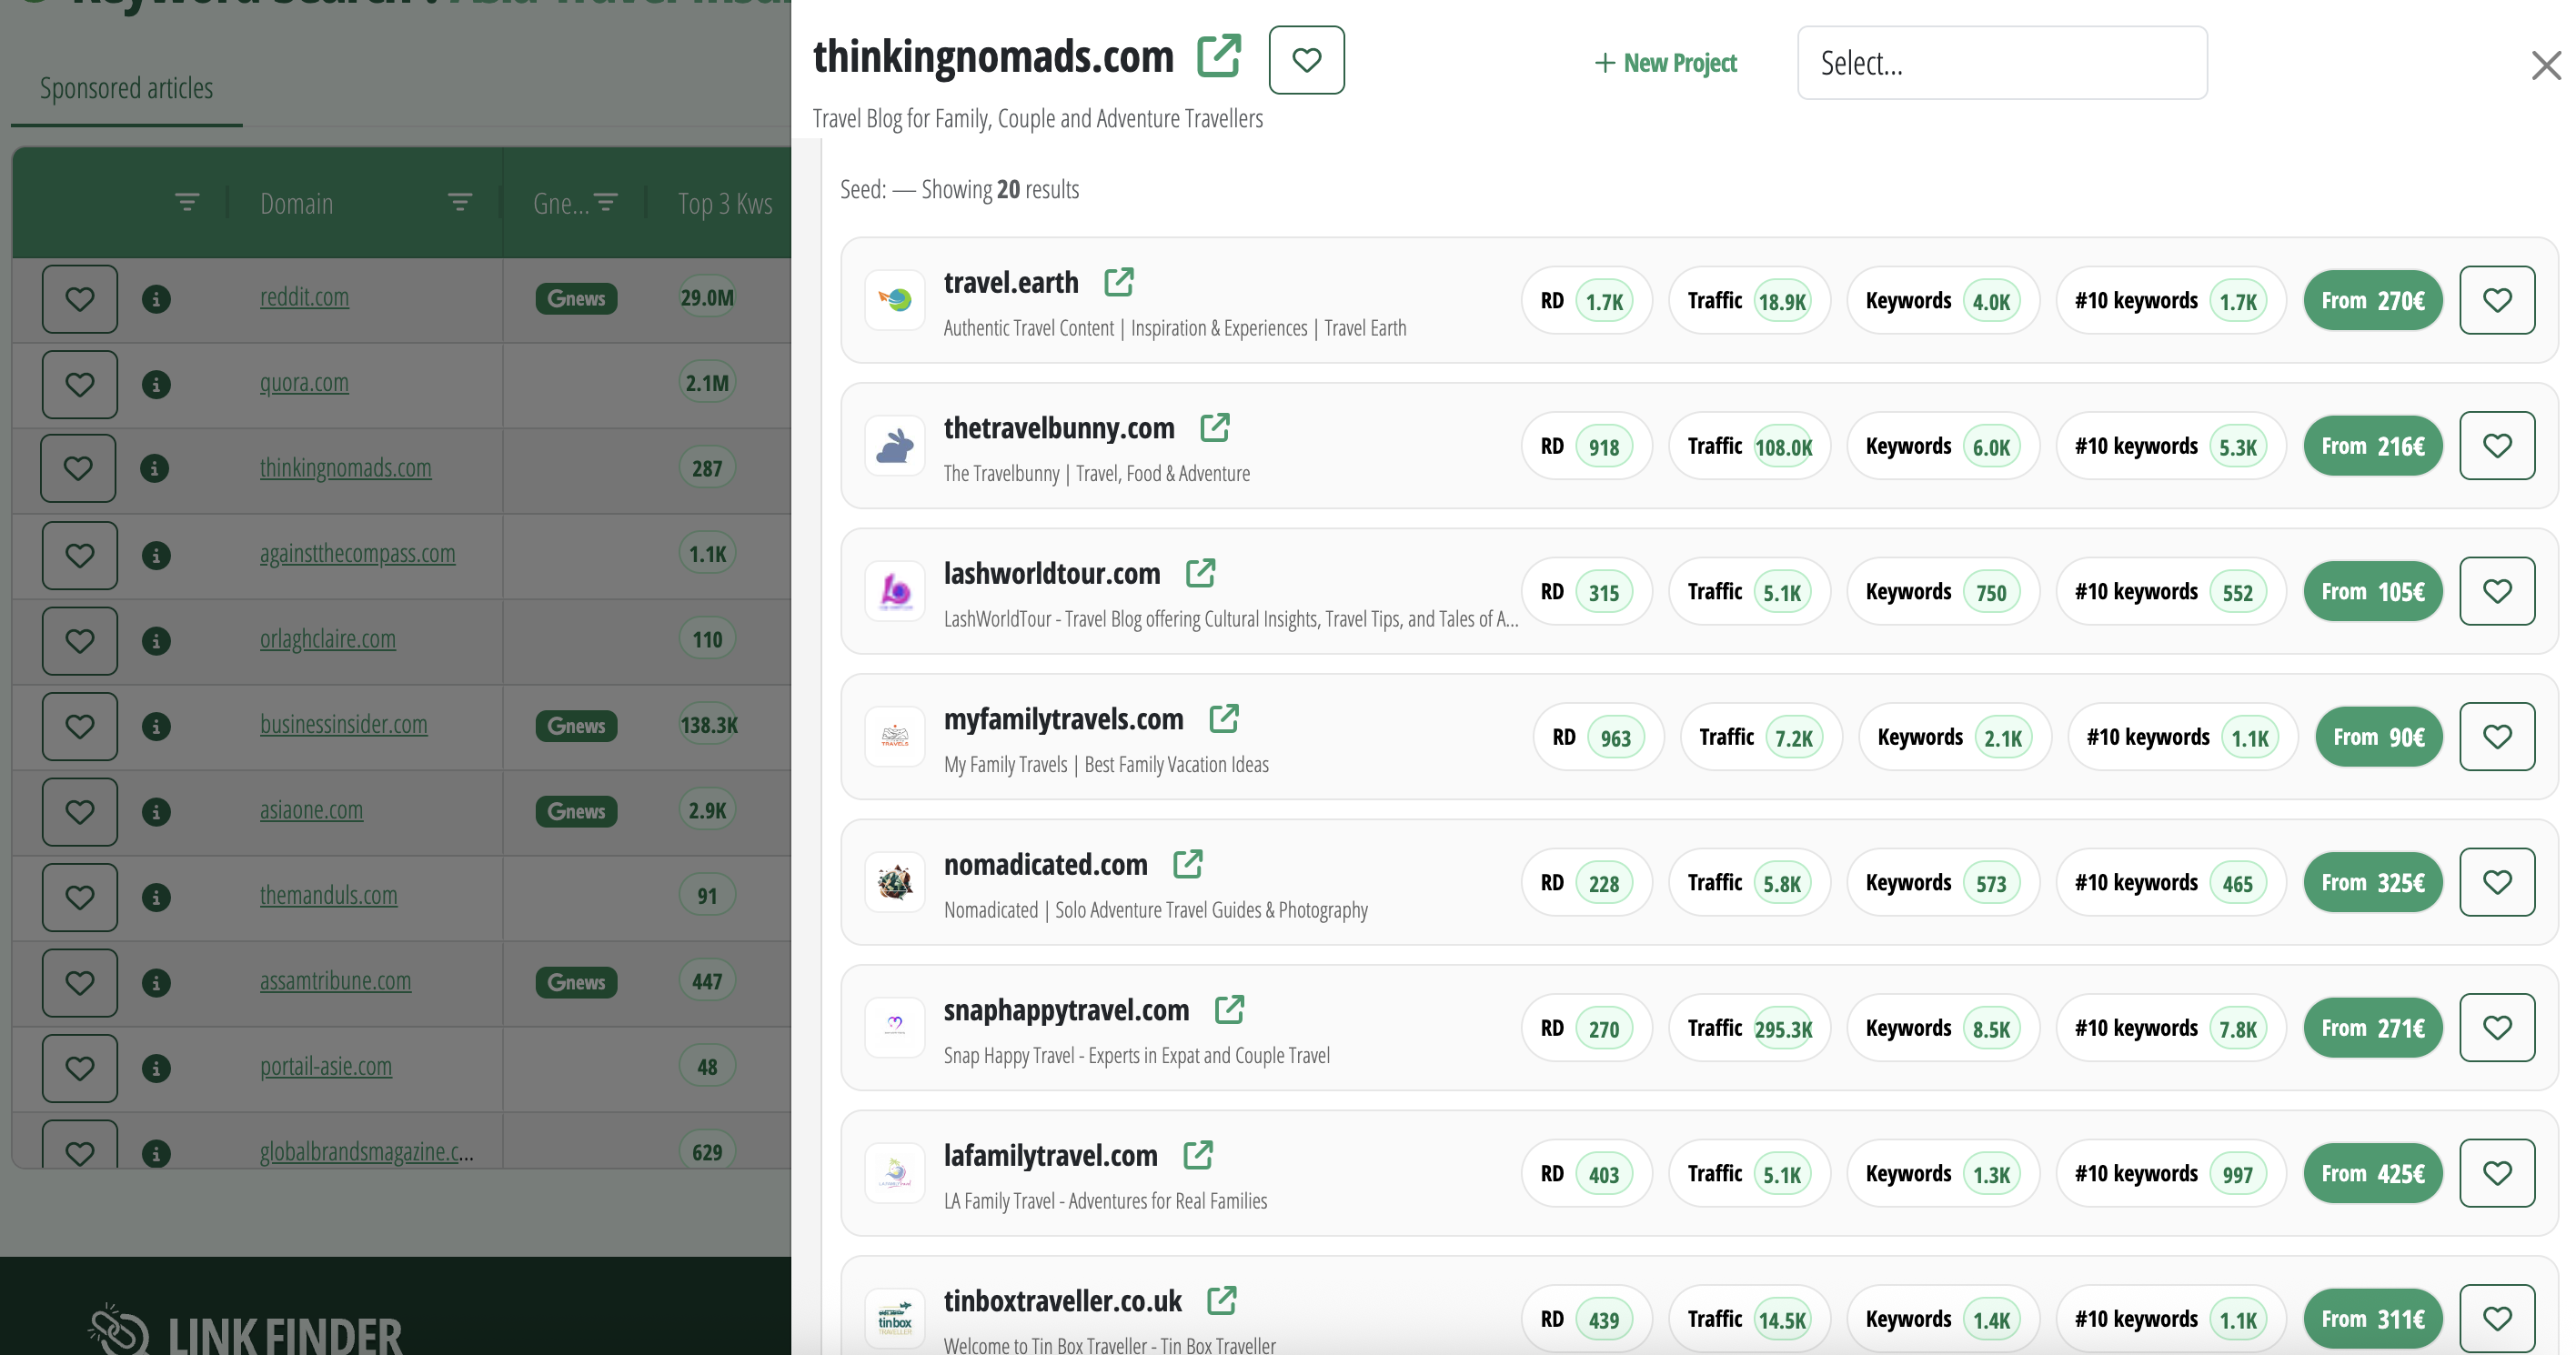Click the From 90€ price for myfamilytravels.com
This screenshot has height=1355, width=2576.
[2379, 737]
